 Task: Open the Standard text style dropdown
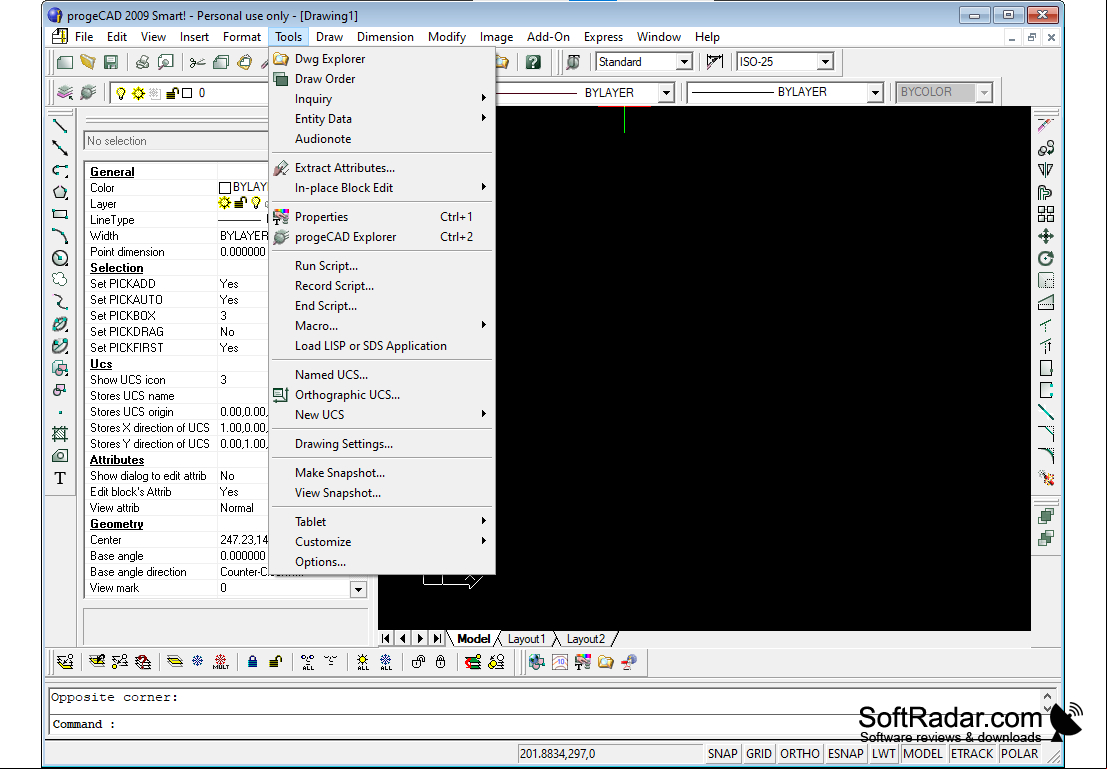pos(683,62)
